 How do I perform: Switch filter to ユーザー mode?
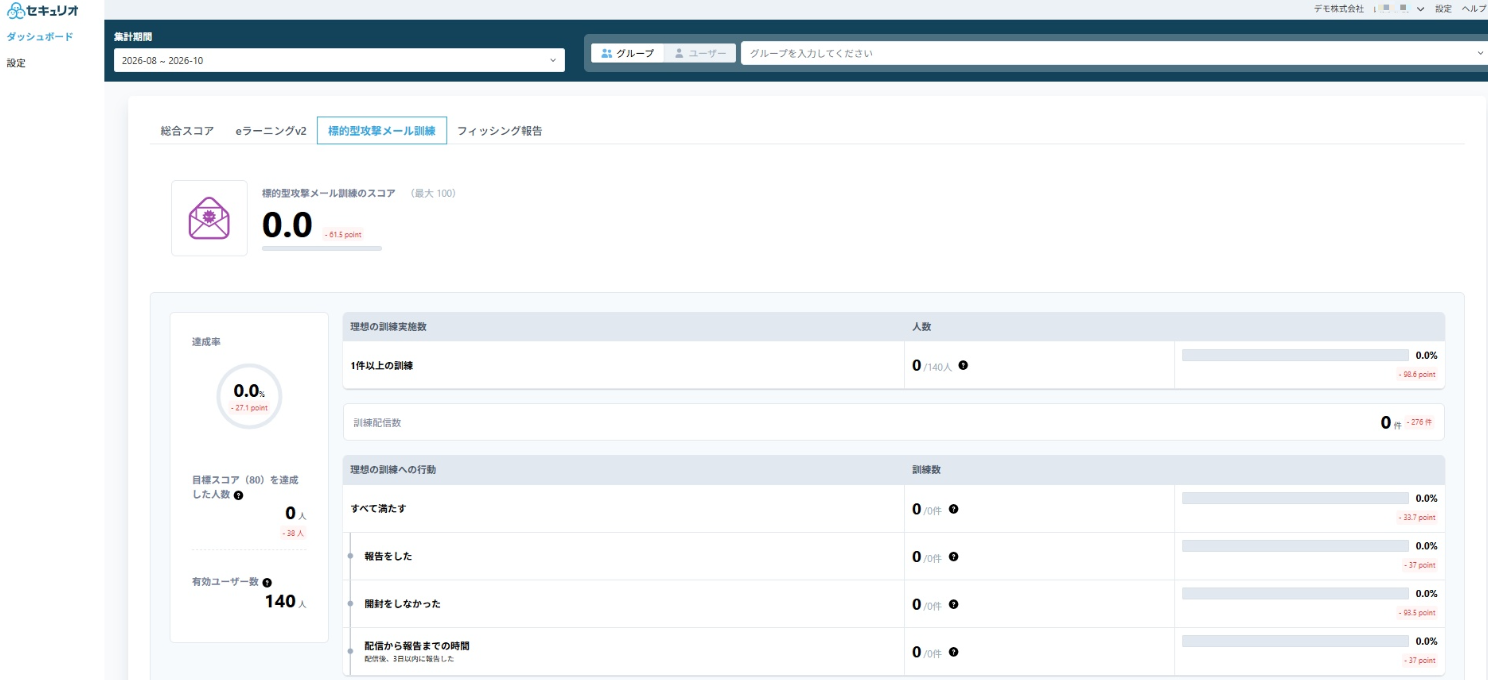699,53
